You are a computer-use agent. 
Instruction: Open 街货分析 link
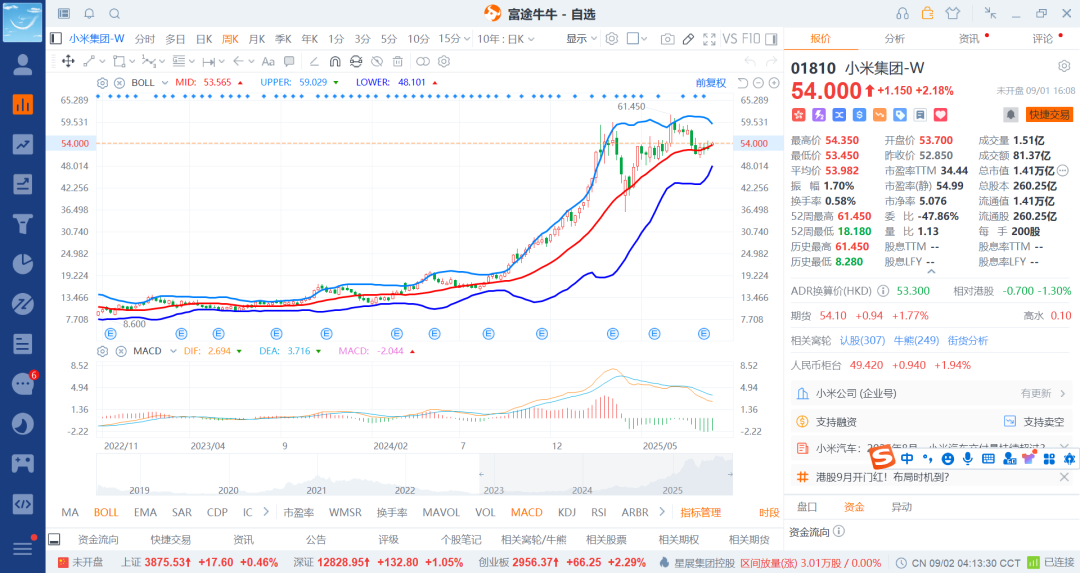click(x=967, y=340)
